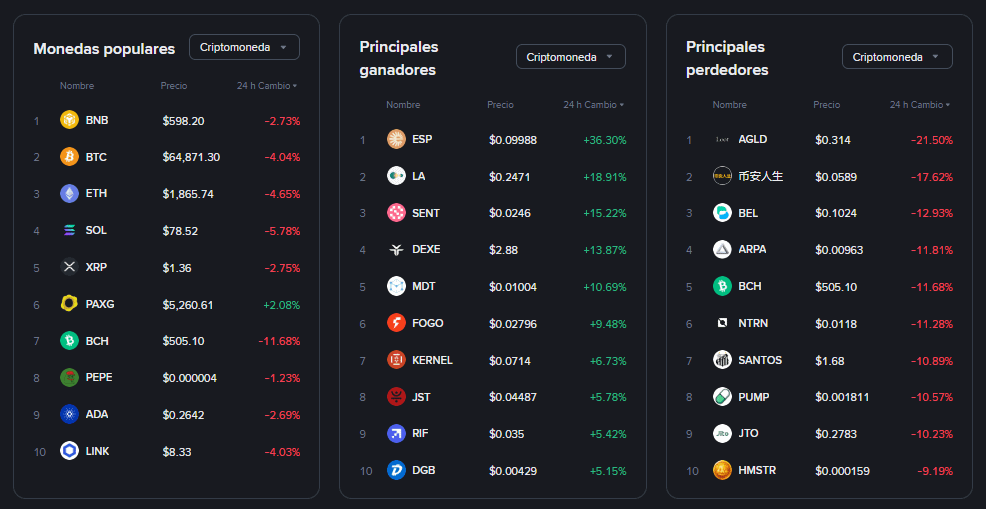Sort Monedas populares by 24 h Cambio
This screenshot has height=509, width=986.
(x=266, y=86)
